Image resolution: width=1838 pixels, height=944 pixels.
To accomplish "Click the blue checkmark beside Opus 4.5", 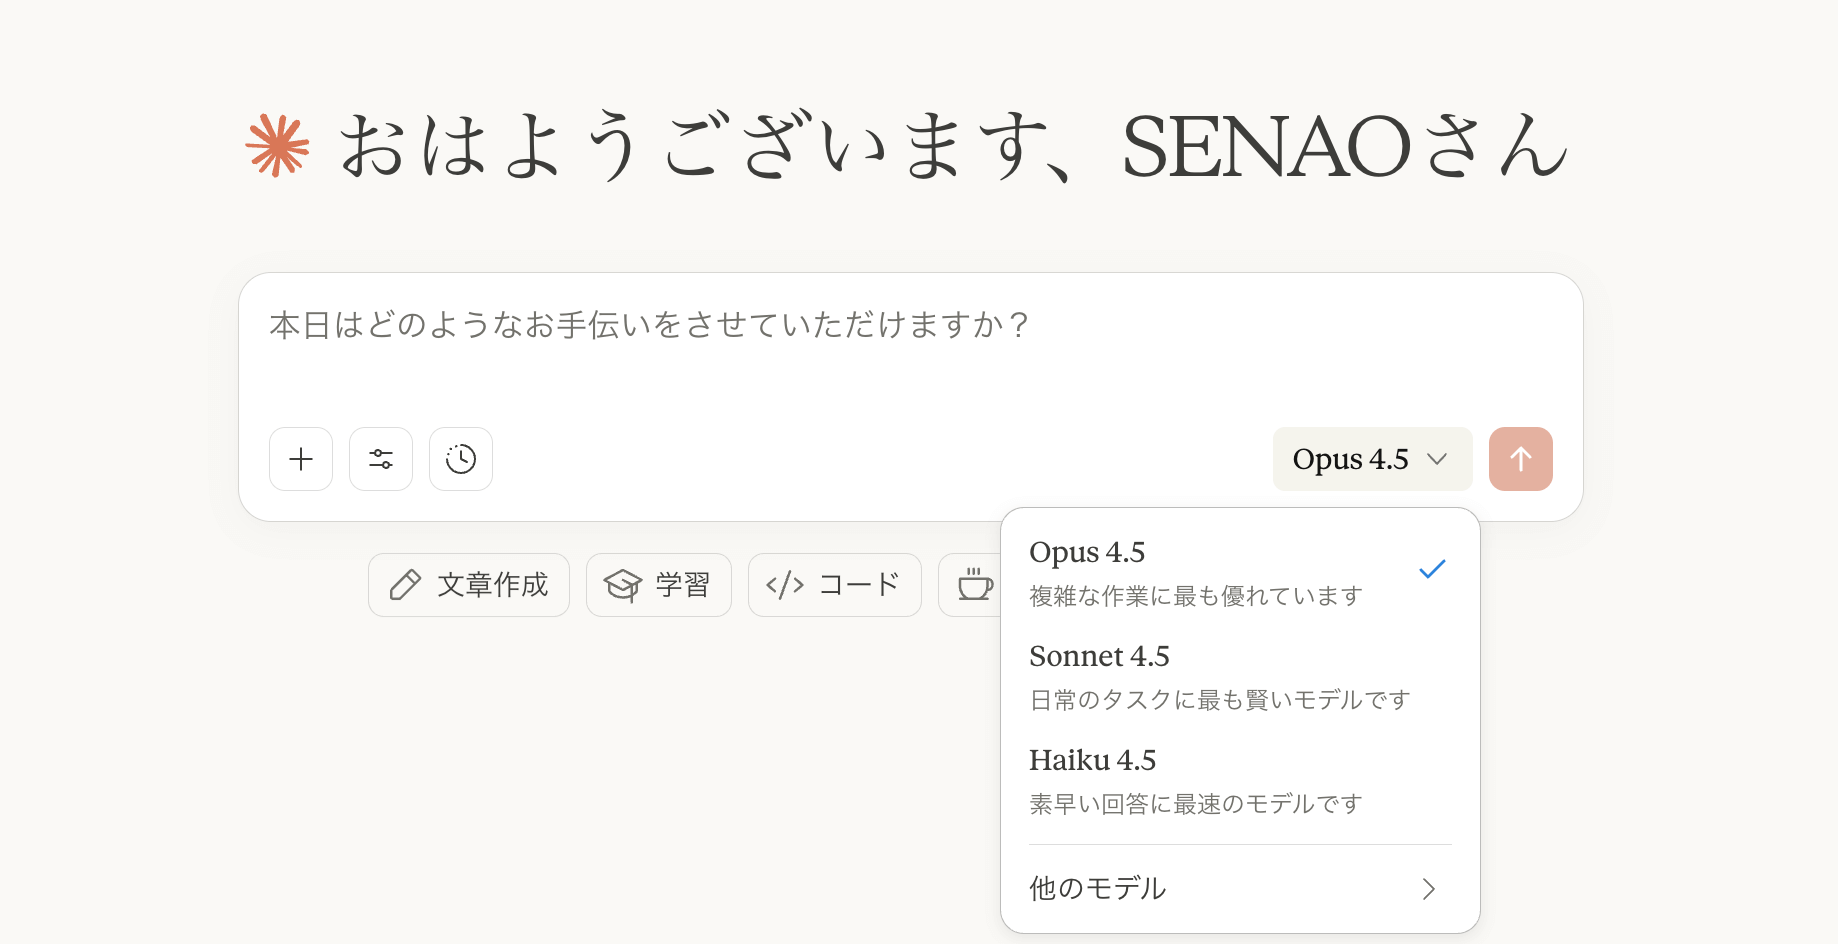I will [1432, 570].
